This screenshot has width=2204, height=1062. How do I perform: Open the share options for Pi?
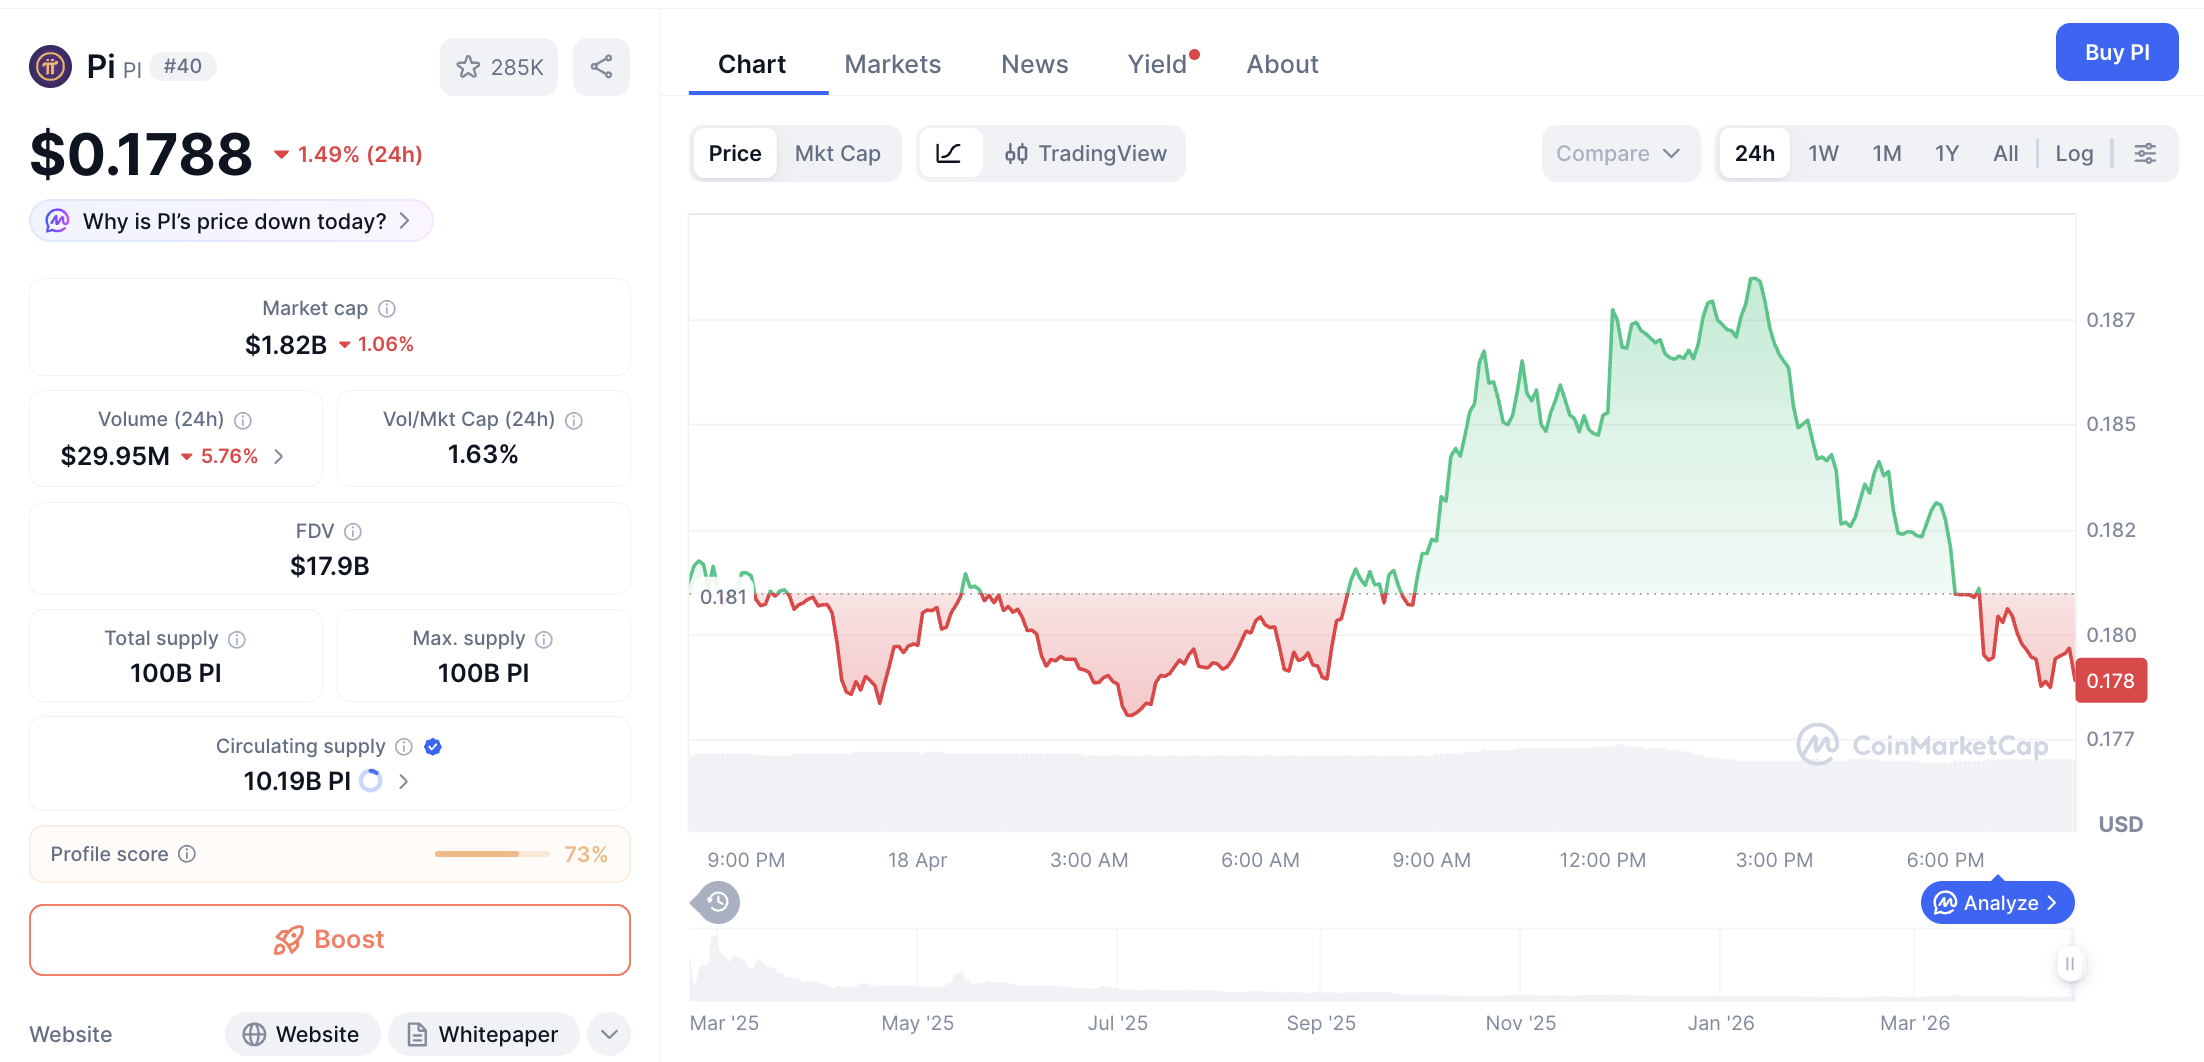pyautogui.click(x=601, y=66)
